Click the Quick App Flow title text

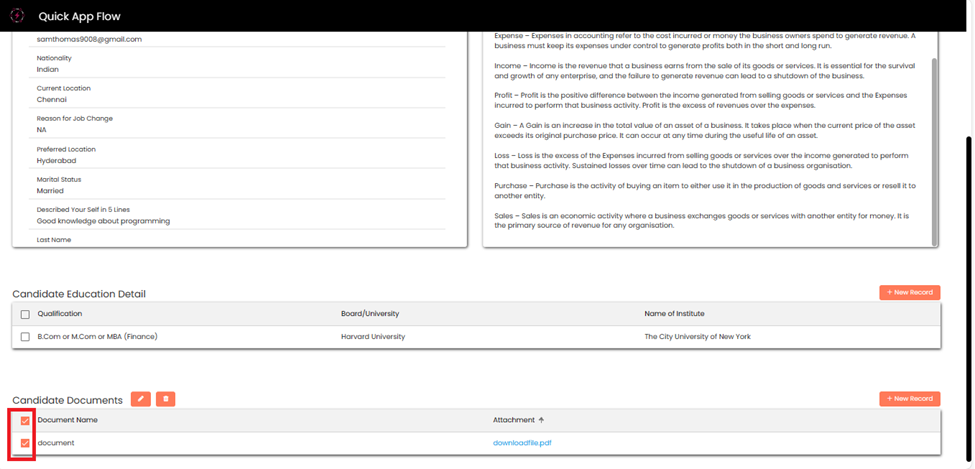pos(78,16)
